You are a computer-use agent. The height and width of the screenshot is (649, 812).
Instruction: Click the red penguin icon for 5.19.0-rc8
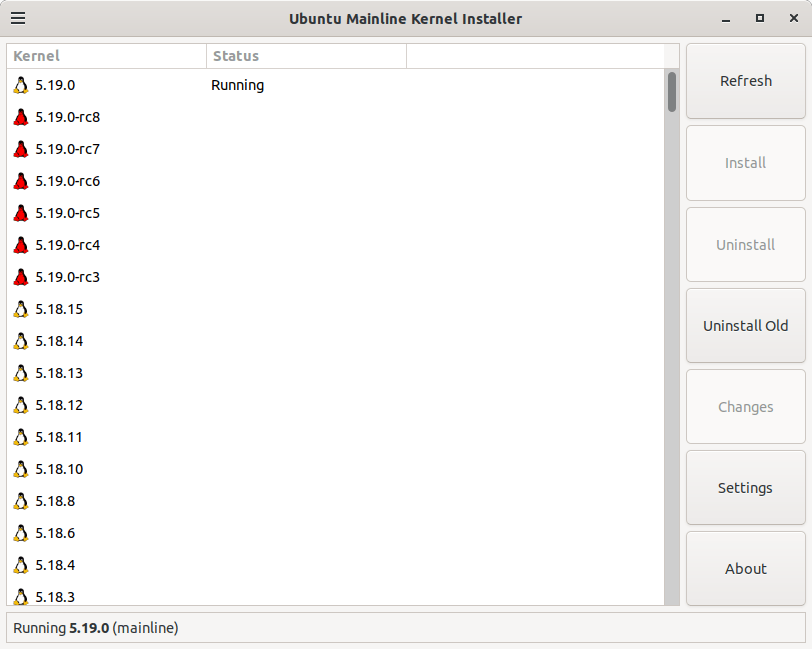click(x=20, y=117)
